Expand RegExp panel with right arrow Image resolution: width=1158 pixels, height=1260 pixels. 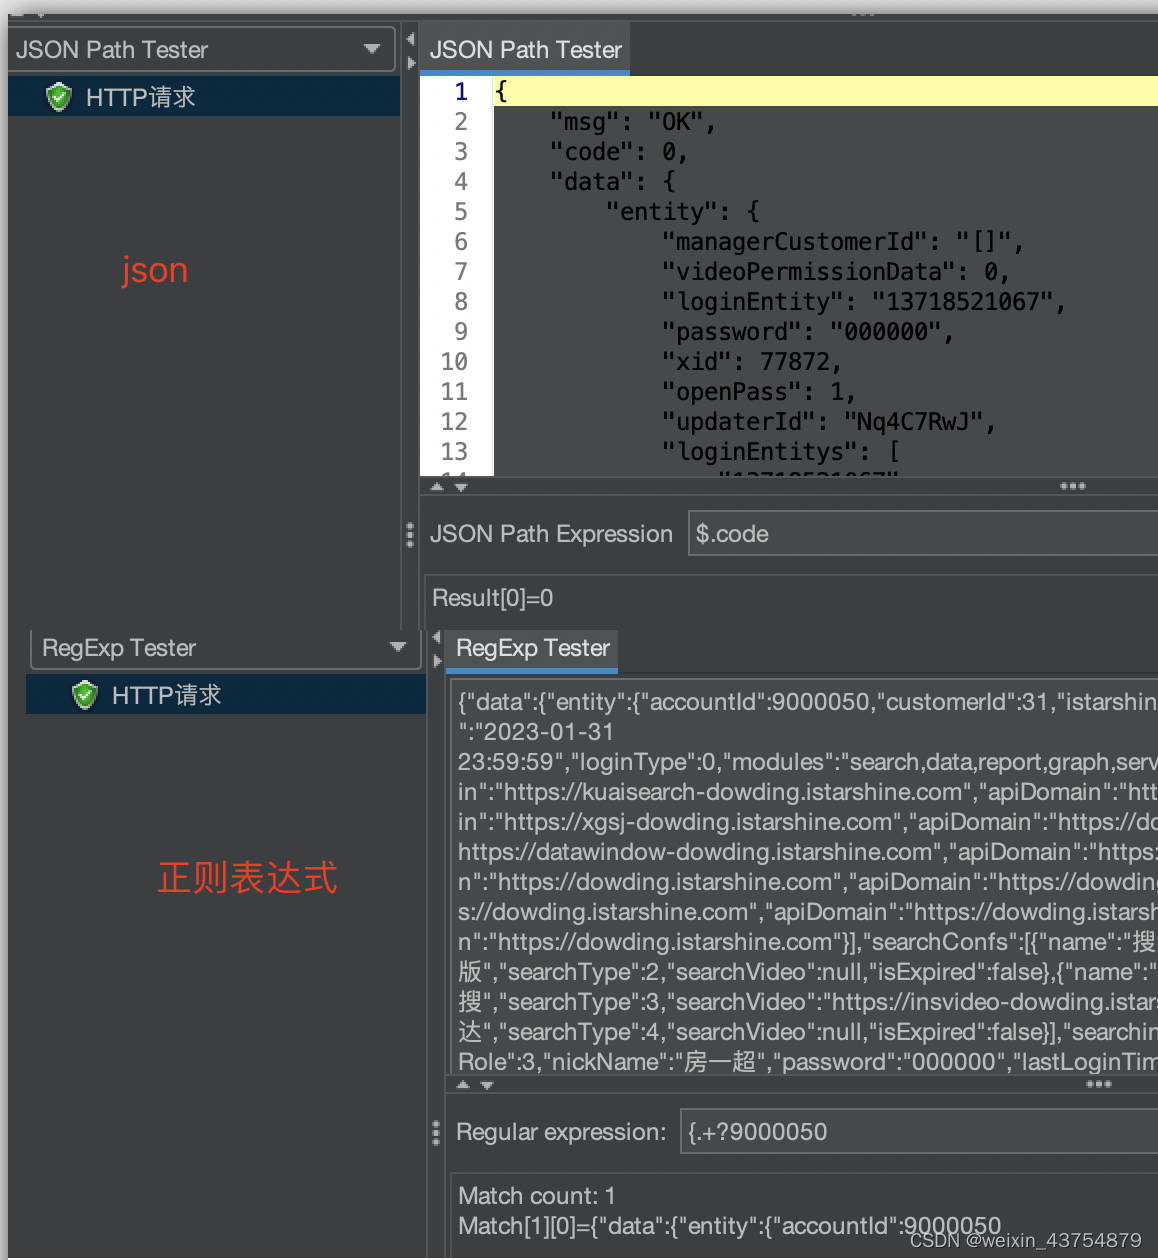(437, 661)
